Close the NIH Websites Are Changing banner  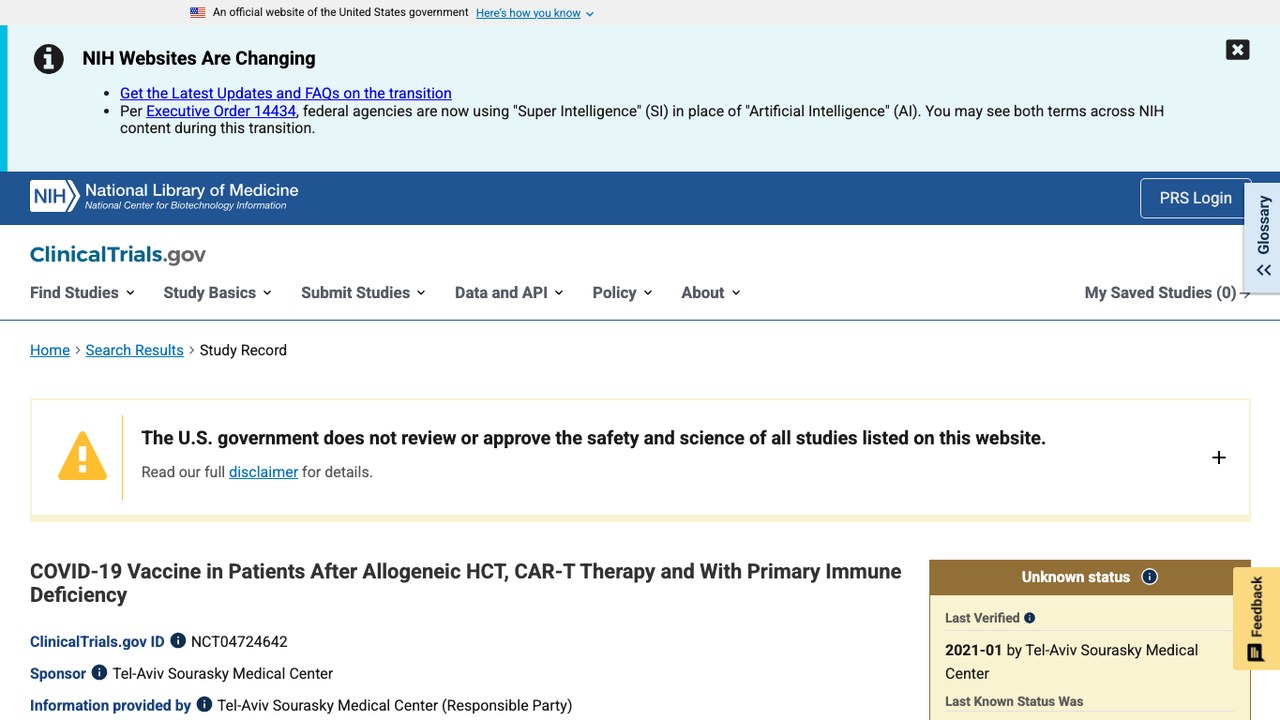[1237, 50]
